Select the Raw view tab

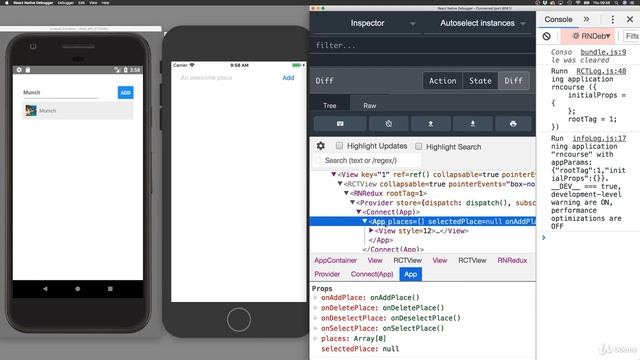(x=369, y=106)
